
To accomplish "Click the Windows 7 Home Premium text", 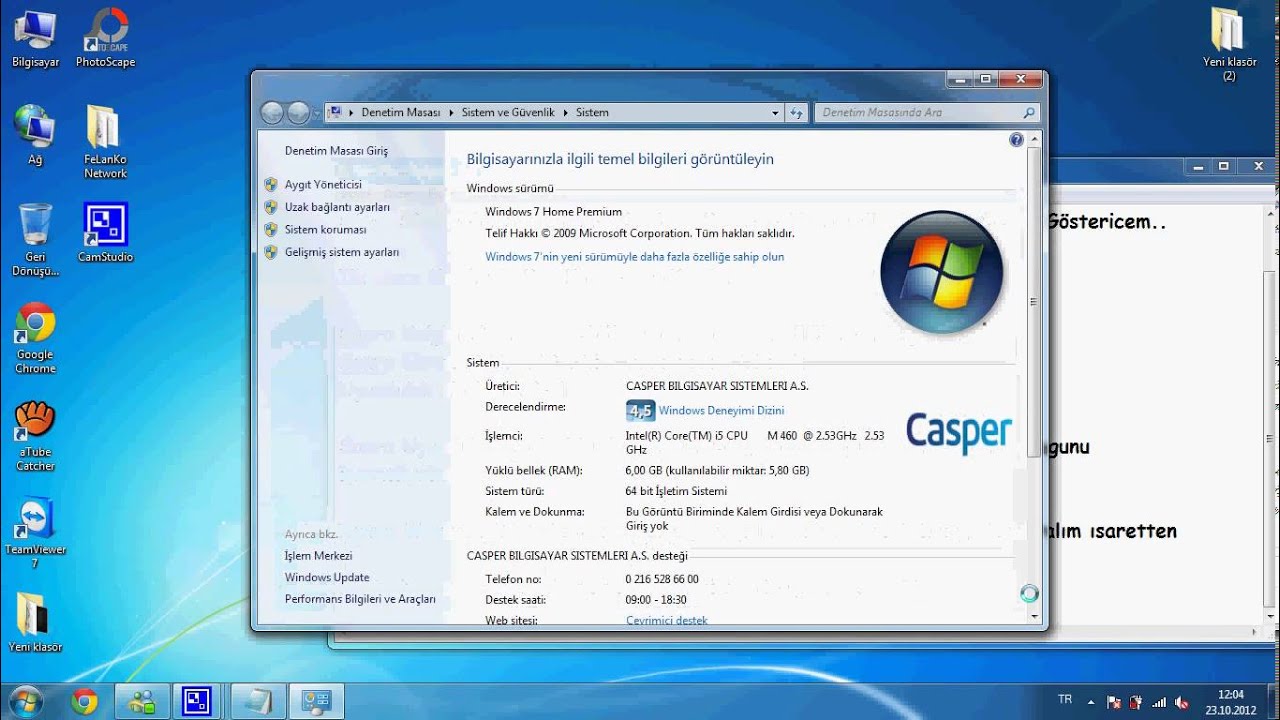I will 554,212.
